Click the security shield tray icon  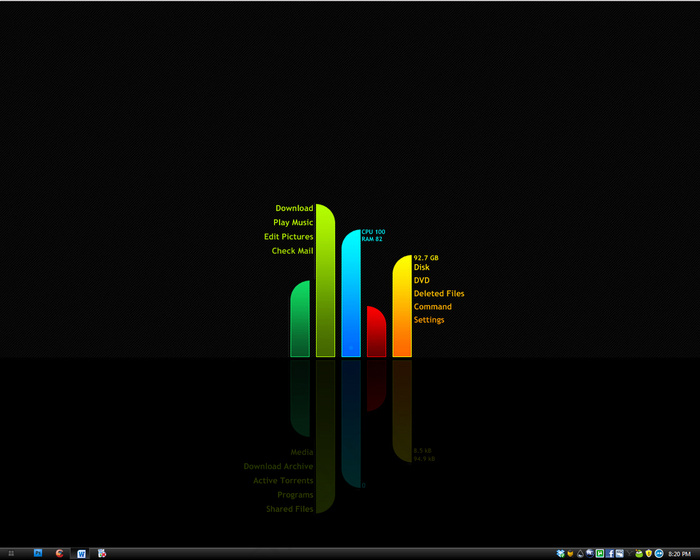(x=648, y=554)
